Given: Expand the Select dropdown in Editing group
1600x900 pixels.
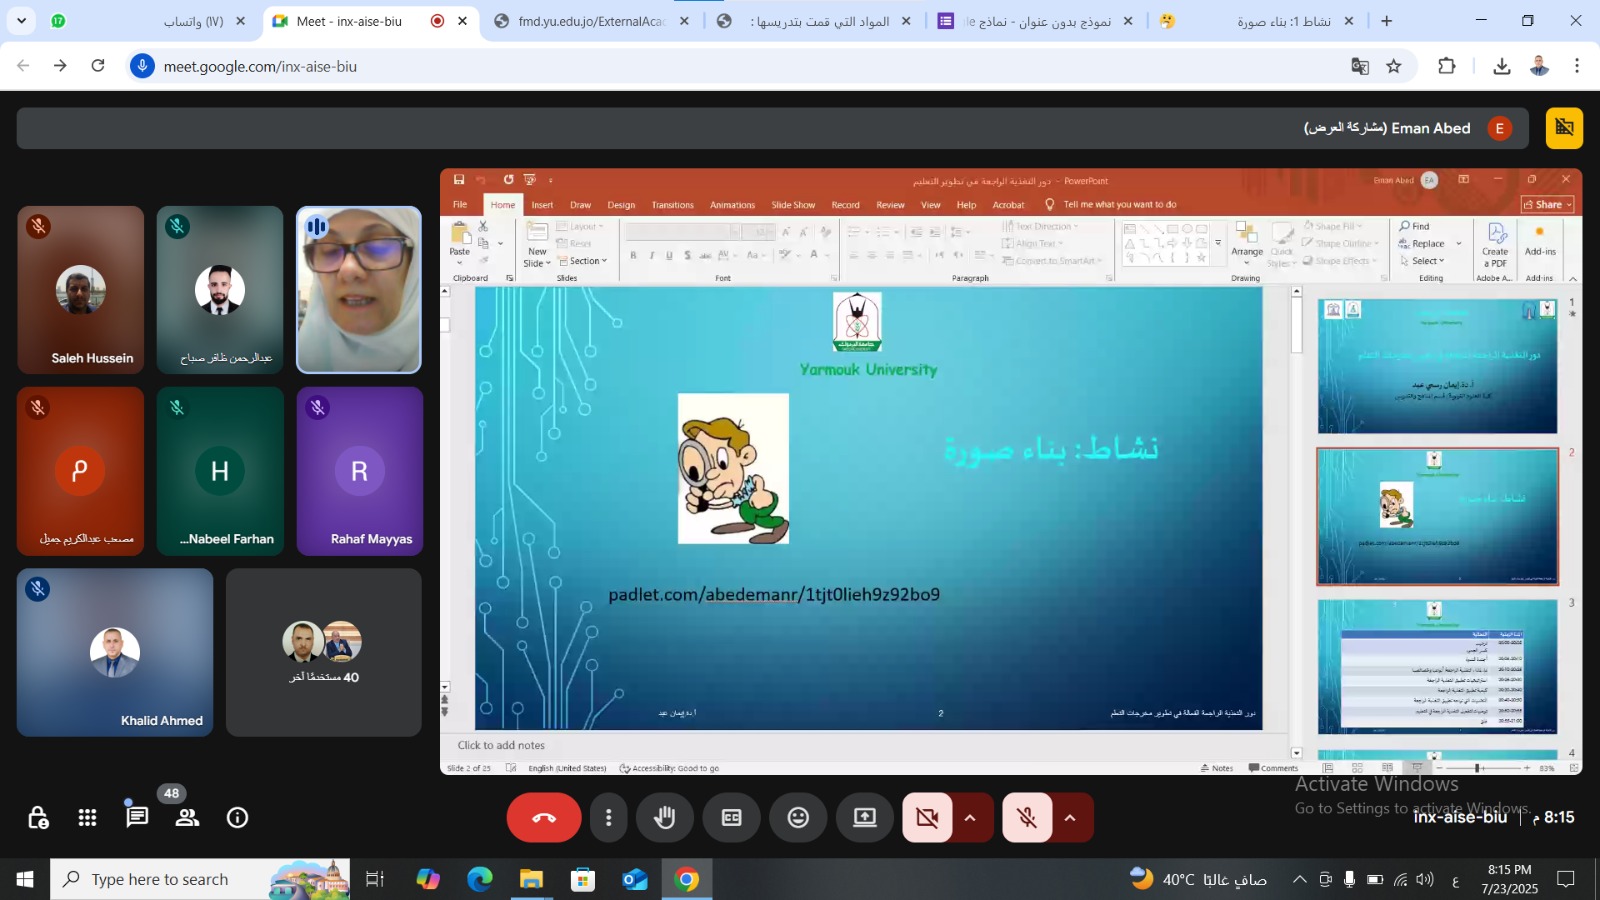Looking at the screenshot, I should point(1422,260).
